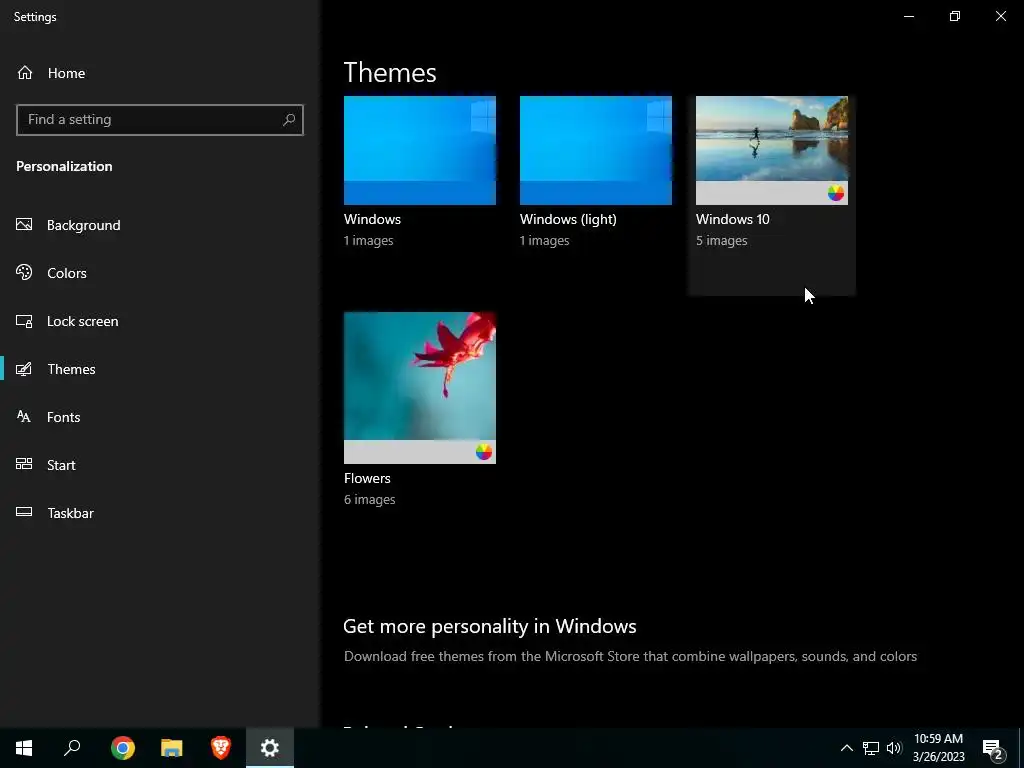The height and width of the screenshot is (768, 1024).
Task: Click the color wheel on Windows 10 theme
Action: [x=836, y=193]
